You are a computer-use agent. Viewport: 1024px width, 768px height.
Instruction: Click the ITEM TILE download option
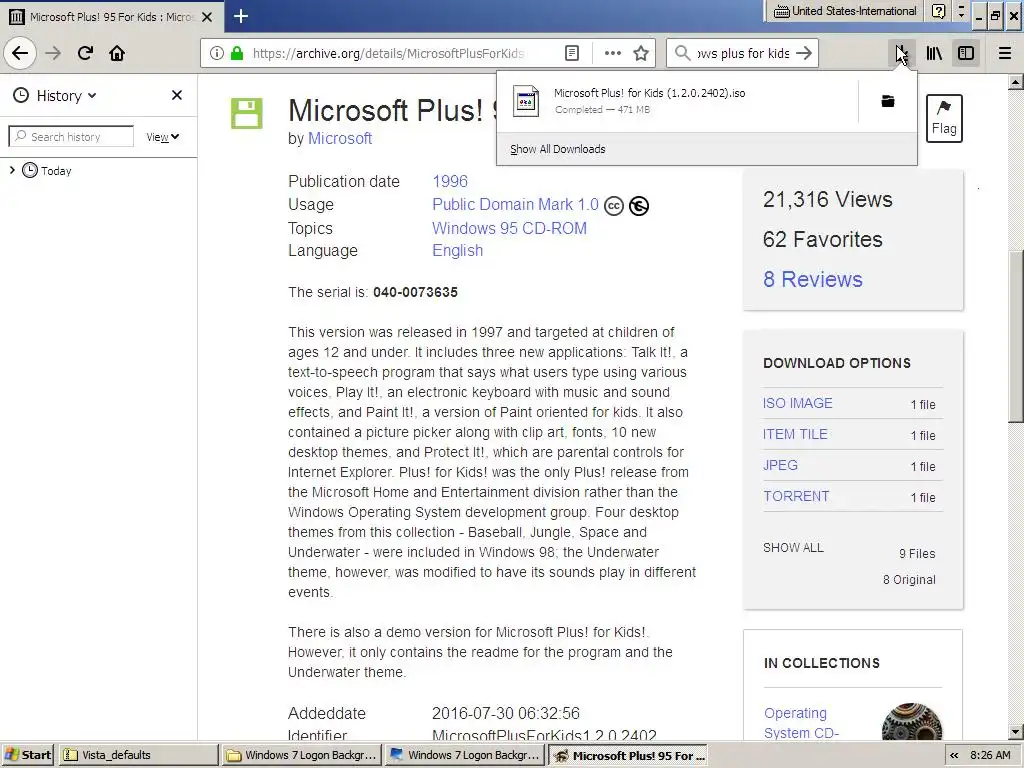[x=795, y=434]
